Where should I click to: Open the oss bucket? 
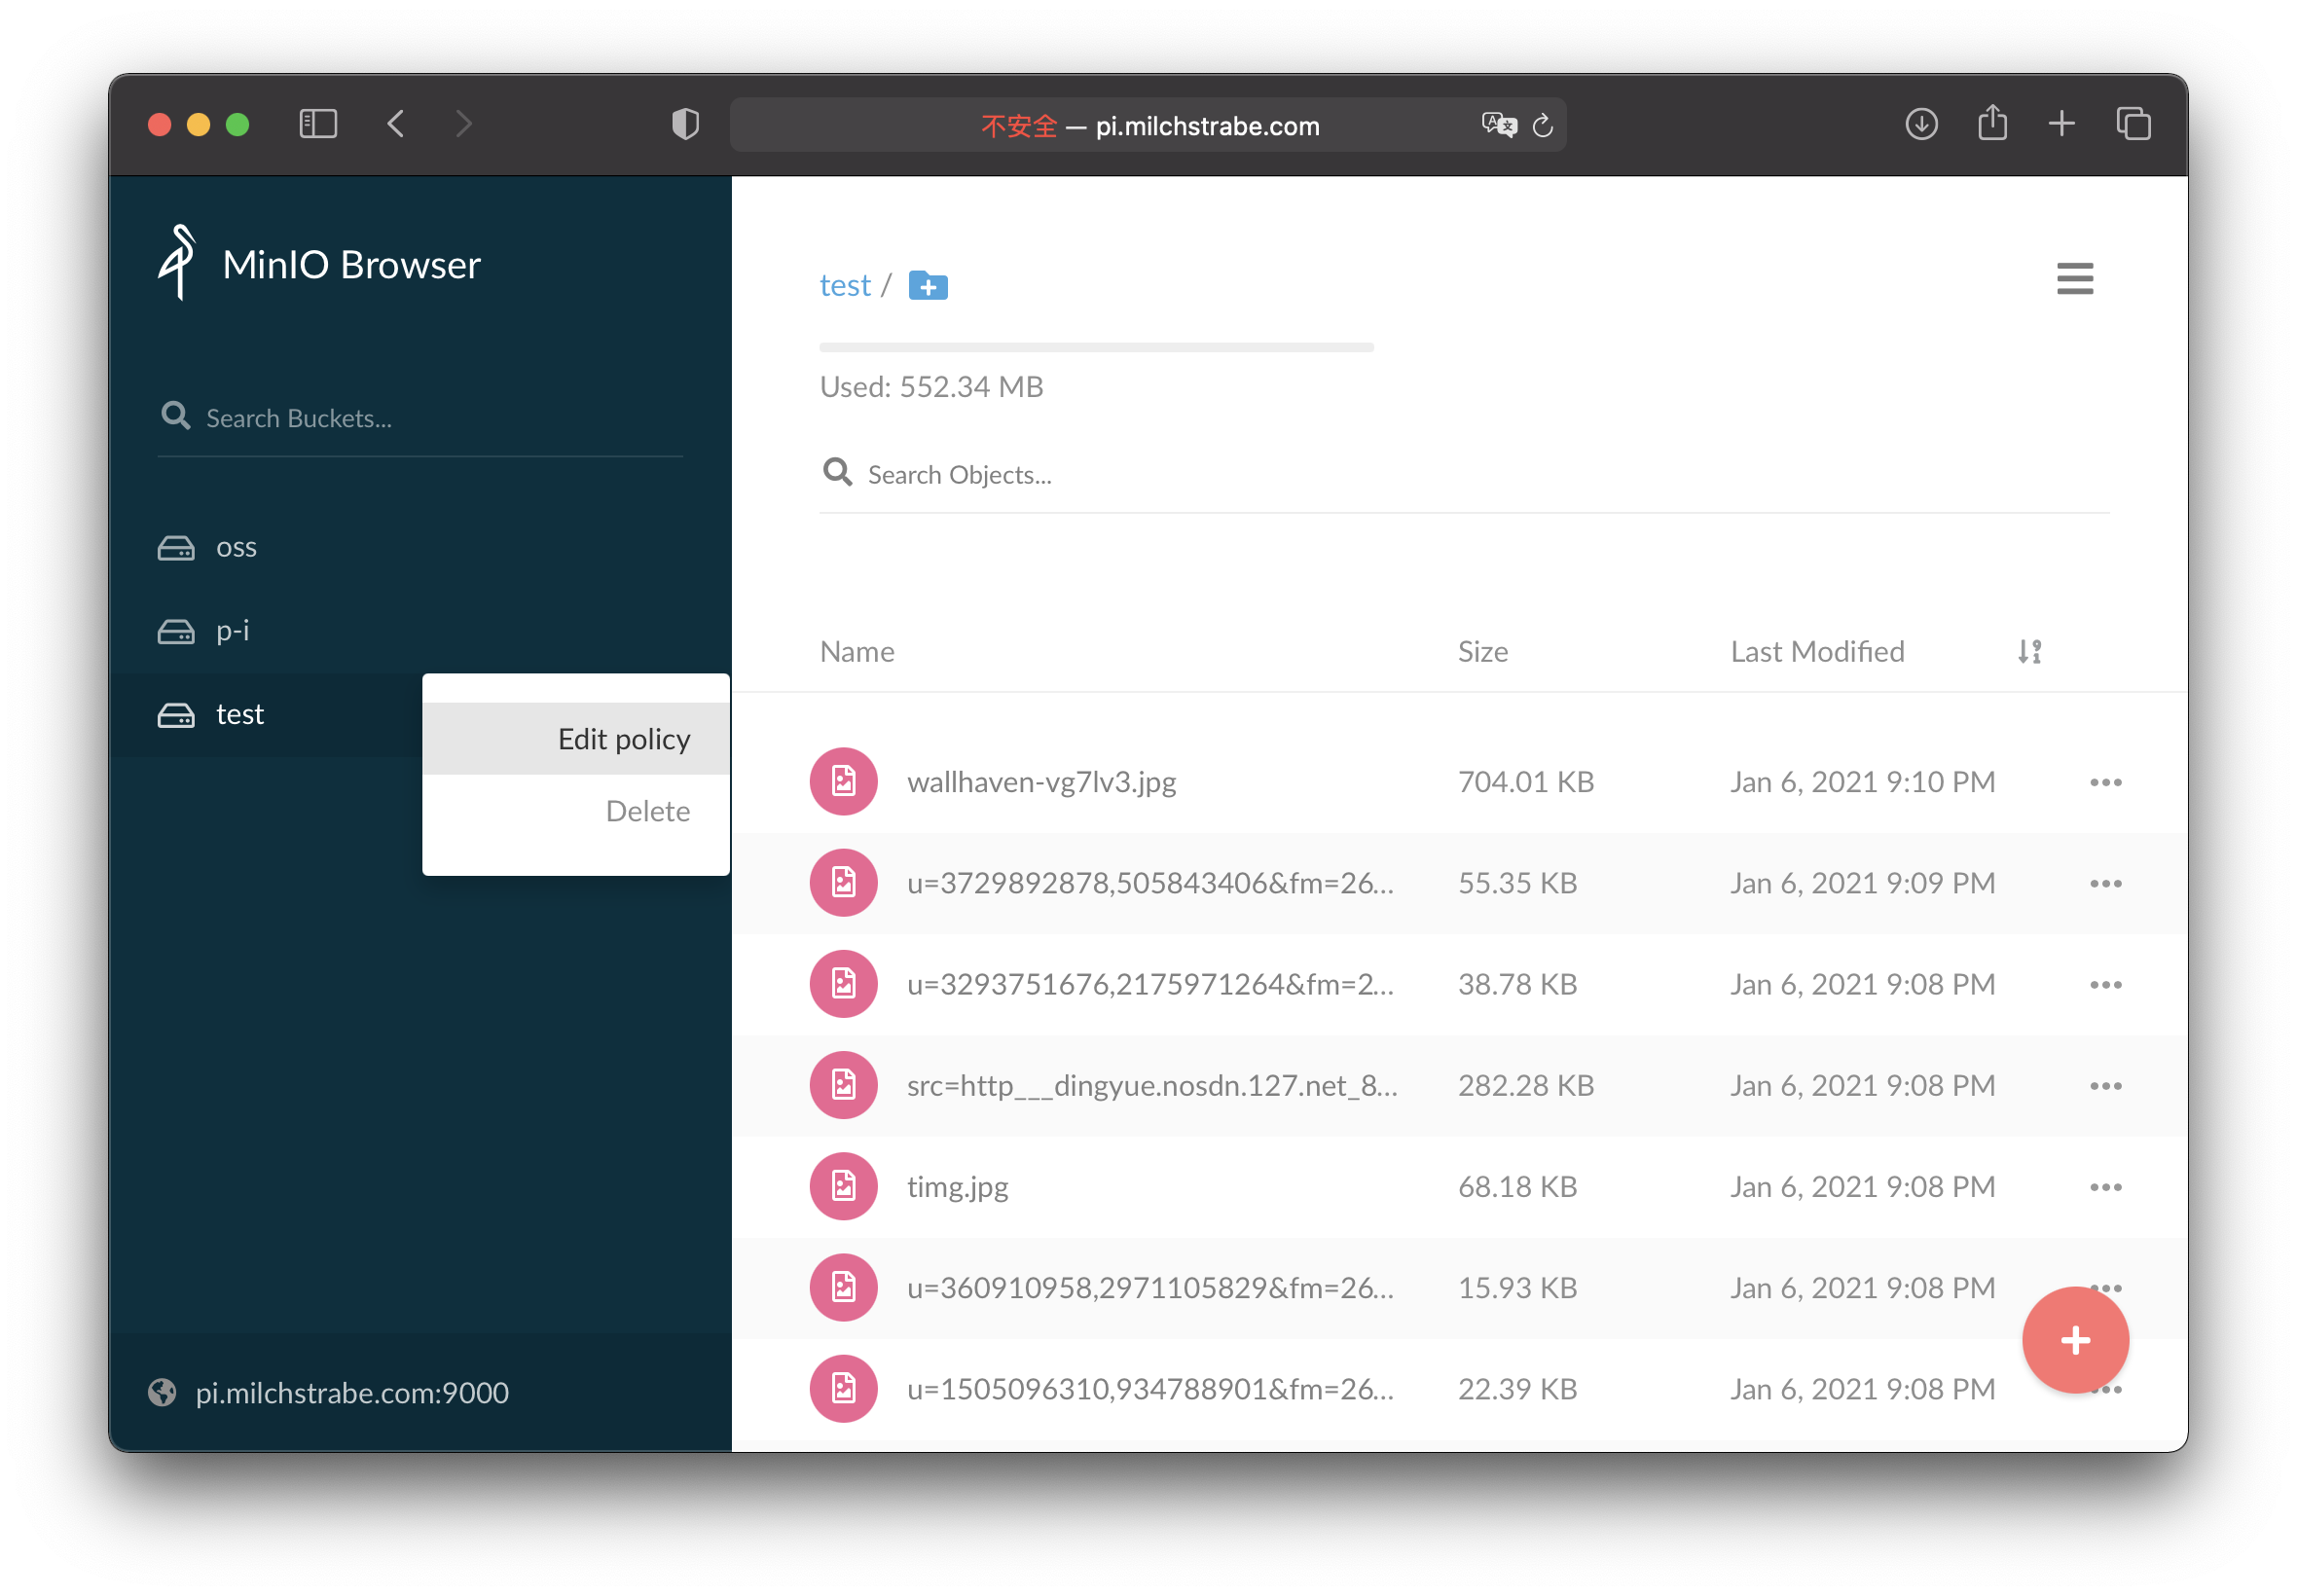(x=236, y=547)
